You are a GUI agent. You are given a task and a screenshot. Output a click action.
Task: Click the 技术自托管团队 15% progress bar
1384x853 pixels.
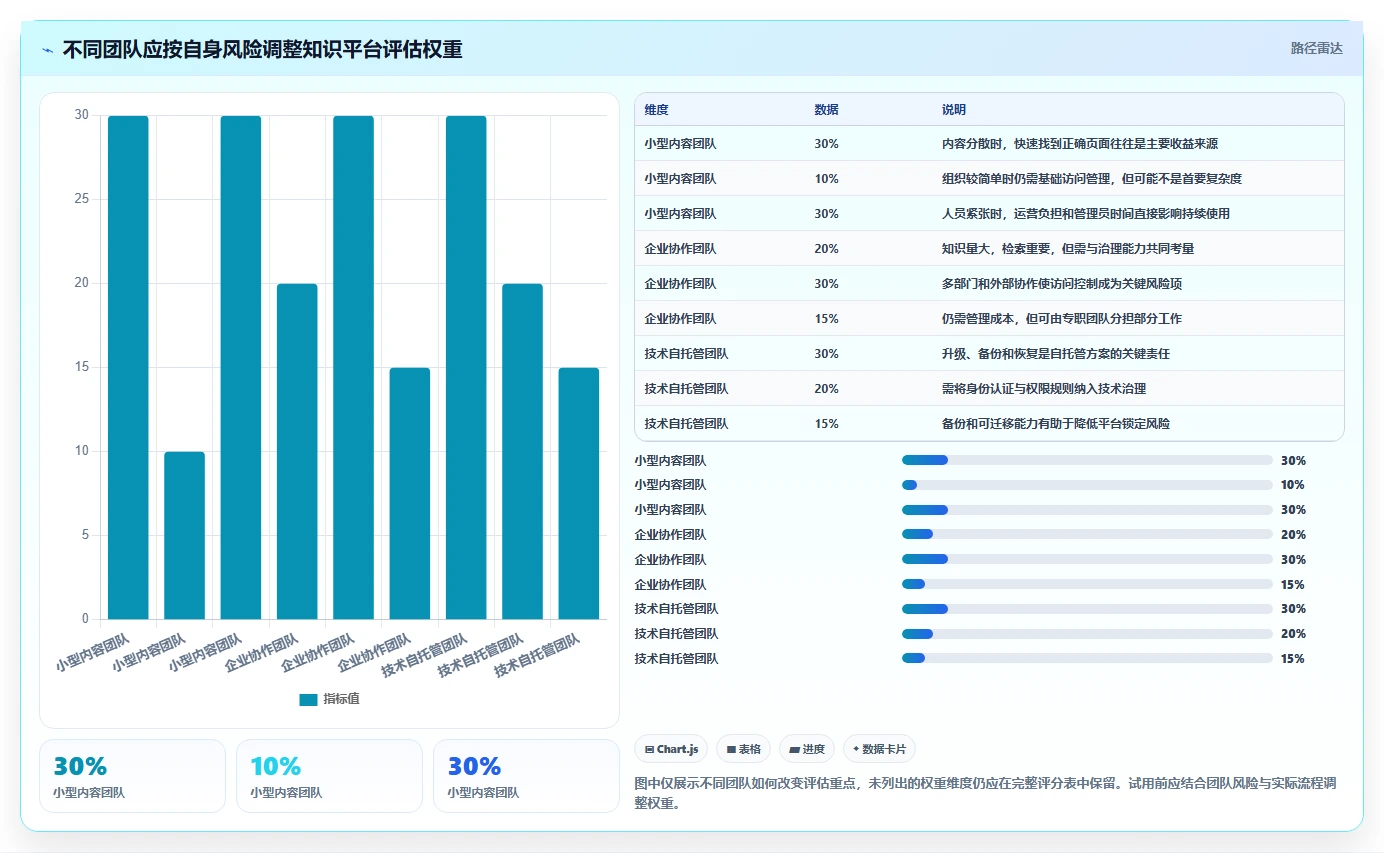(1087, 658)
